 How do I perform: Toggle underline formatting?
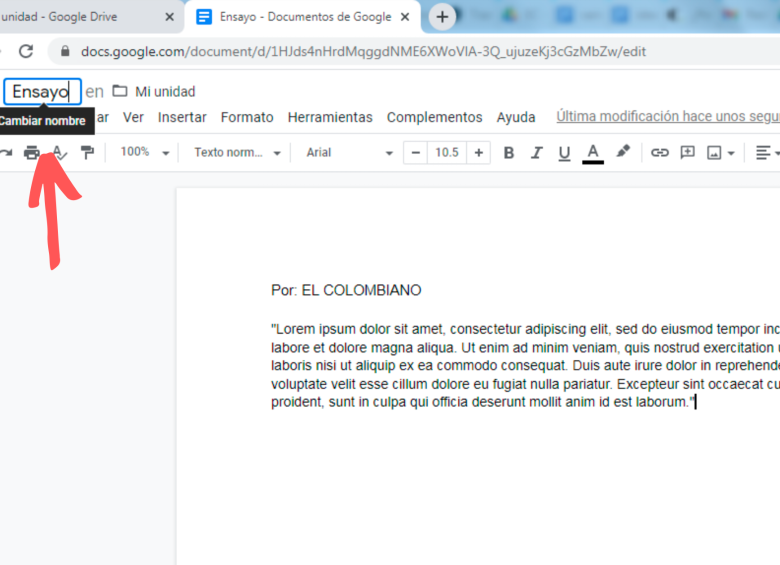click(x=564, y=152)
